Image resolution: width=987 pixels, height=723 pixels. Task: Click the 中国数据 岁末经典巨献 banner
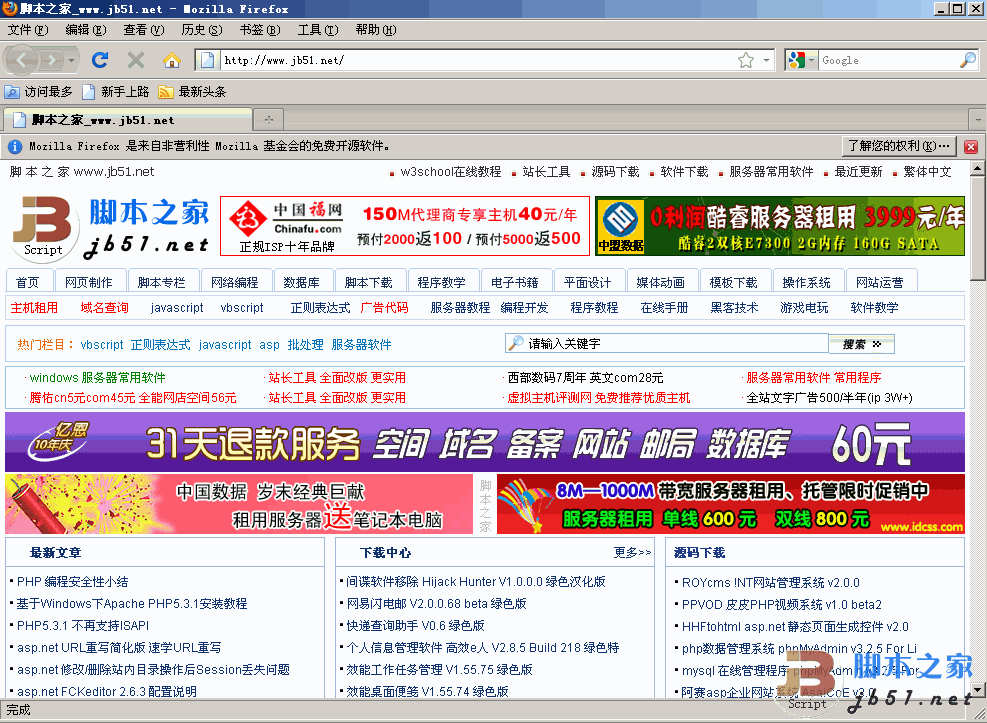(239, 504)
